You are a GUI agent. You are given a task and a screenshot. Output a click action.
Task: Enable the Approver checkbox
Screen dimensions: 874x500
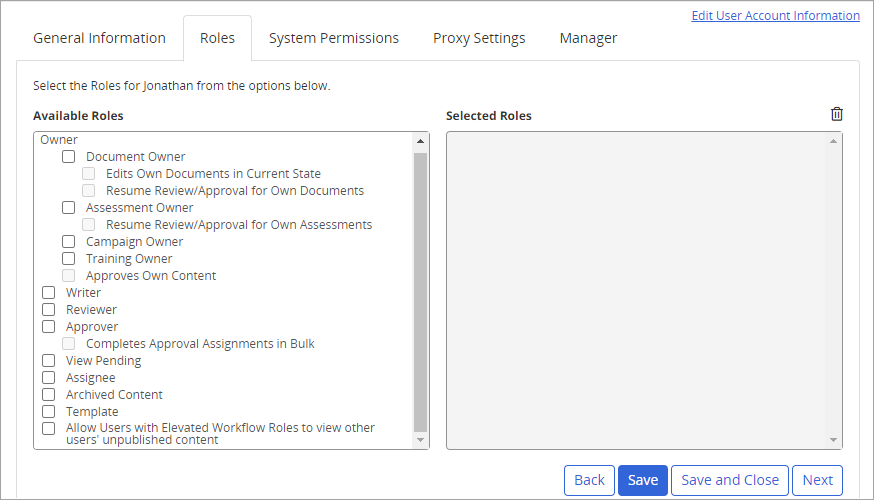[49, 327]
